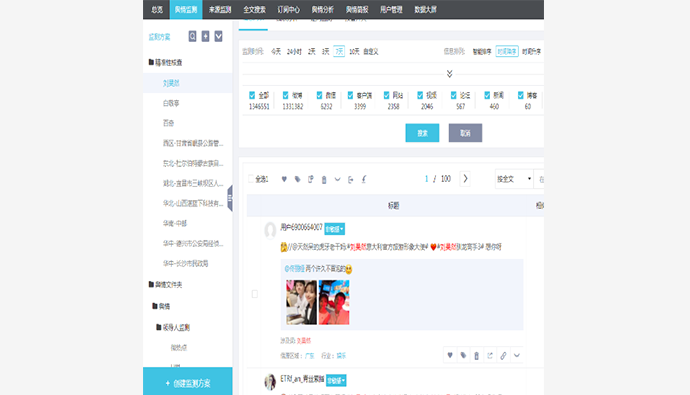Click the search icon beside 监测方案
This screenshot has height=395, width=690.
[x=192, y=36]
